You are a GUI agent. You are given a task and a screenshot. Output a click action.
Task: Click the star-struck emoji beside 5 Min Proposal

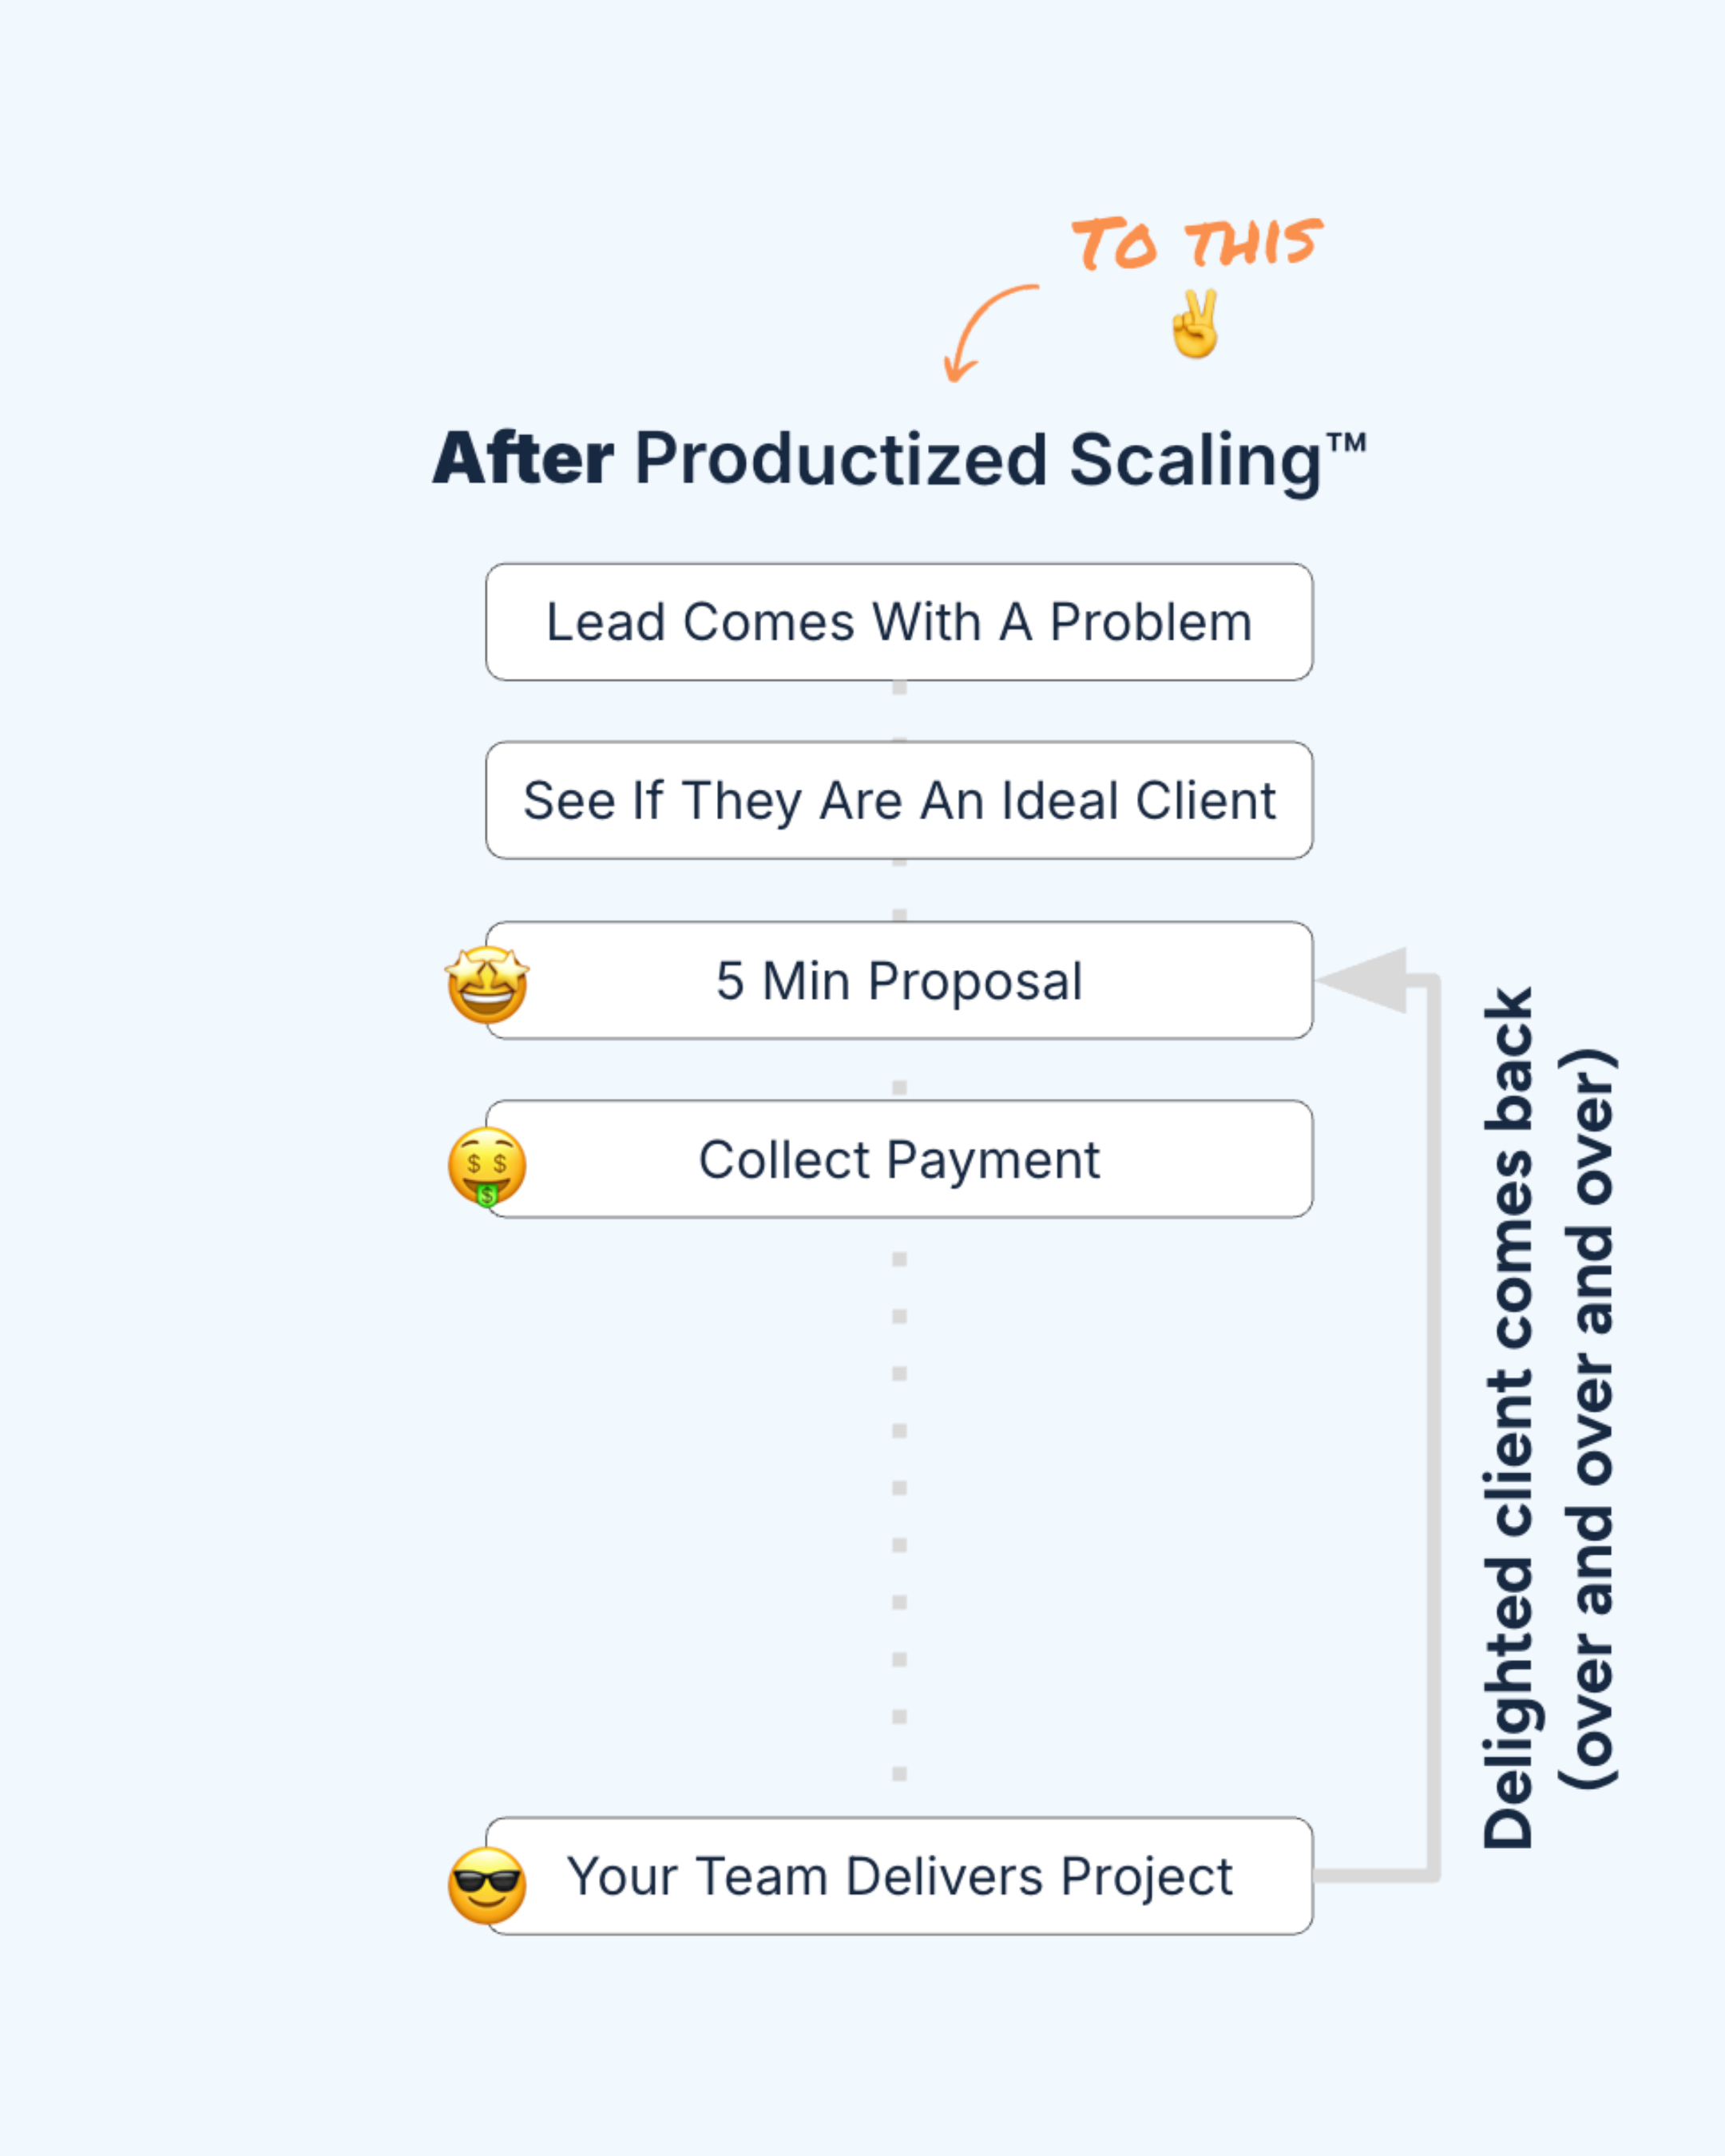click(487, 985)
